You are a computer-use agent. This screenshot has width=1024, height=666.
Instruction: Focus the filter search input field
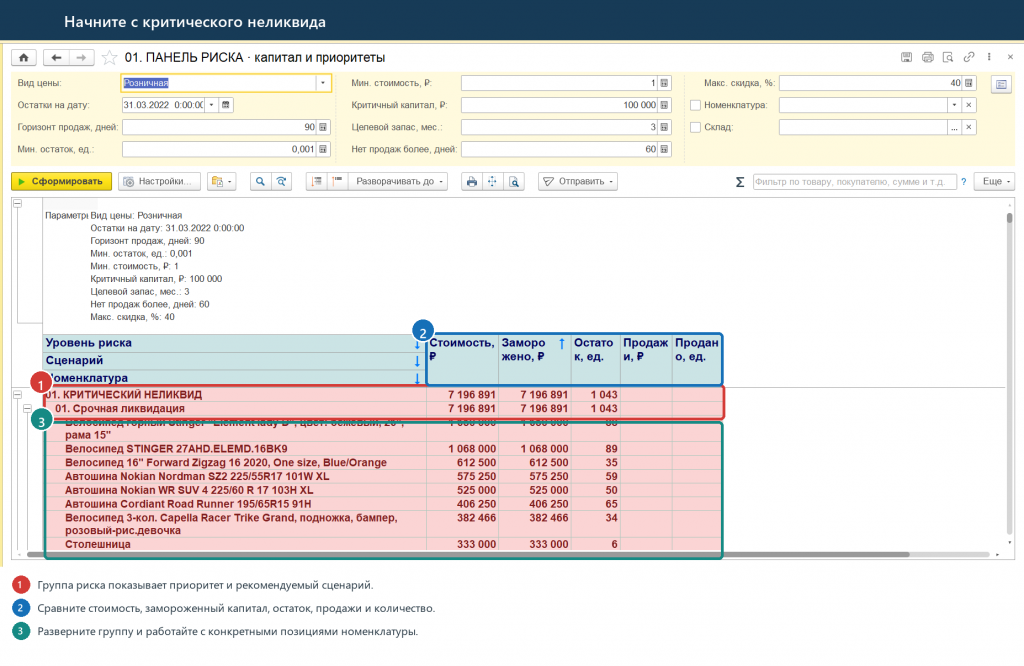(x=854, y=182)
